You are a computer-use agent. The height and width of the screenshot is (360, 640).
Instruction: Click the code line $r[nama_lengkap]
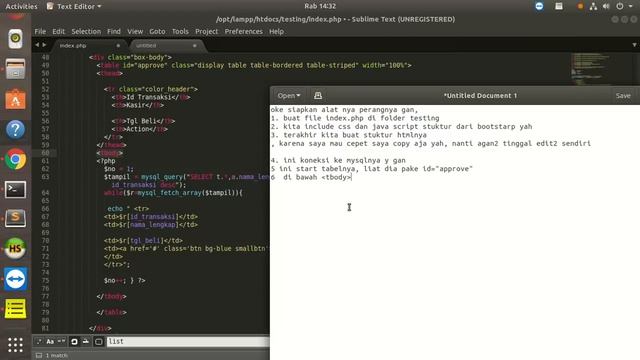tap(151, 225)
